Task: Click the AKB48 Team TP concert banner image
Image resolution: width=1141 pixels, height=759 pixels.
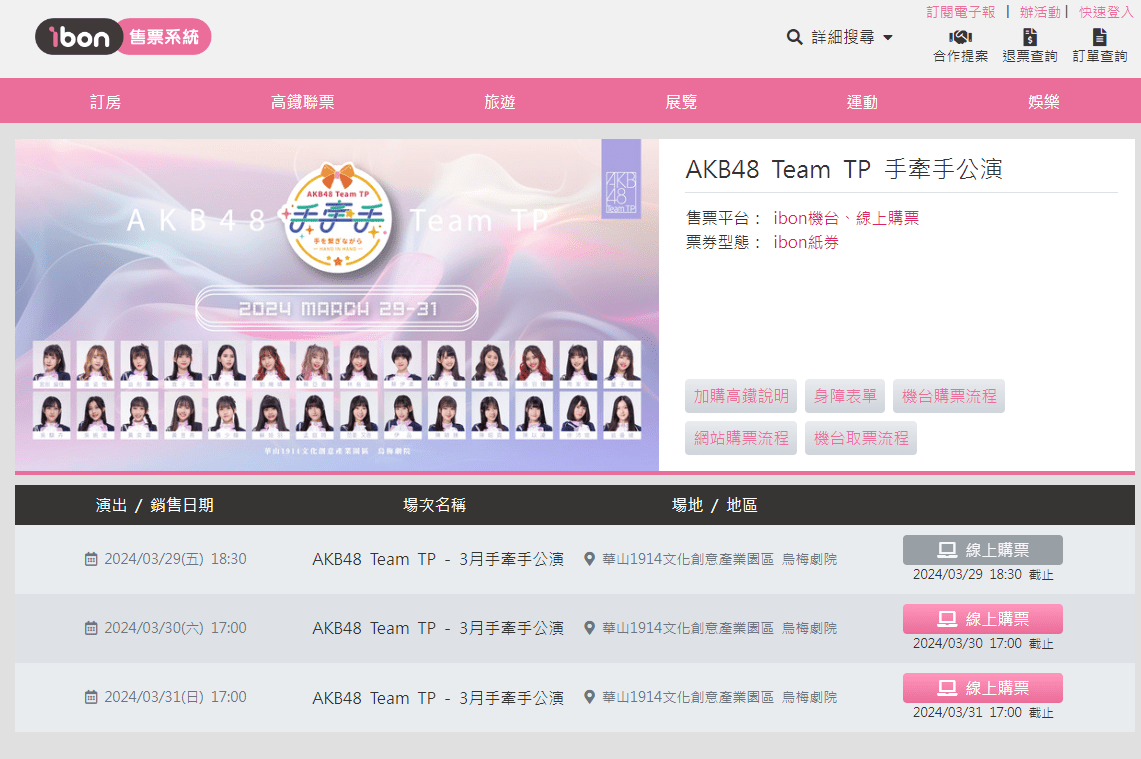Action: coord(336,302)
